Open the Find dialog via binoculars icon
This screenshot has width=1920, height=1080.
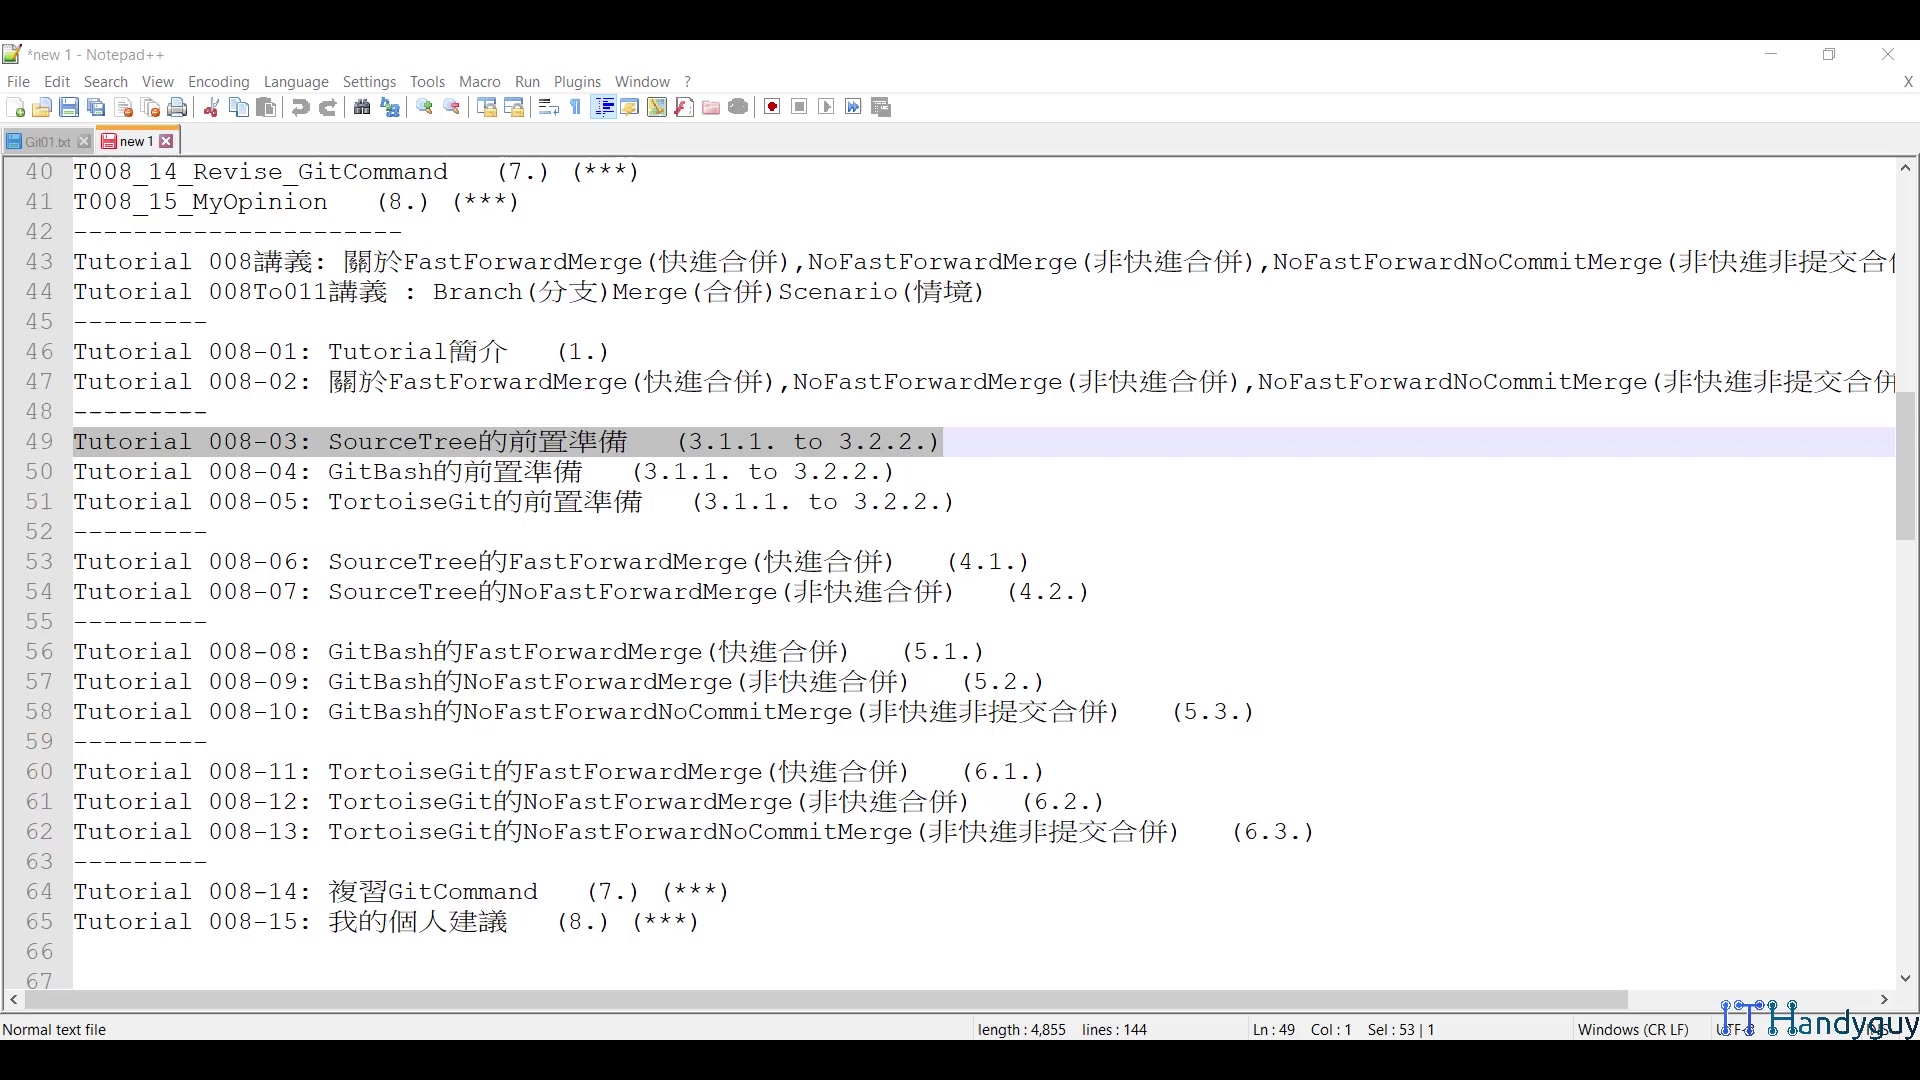[361, 107]
